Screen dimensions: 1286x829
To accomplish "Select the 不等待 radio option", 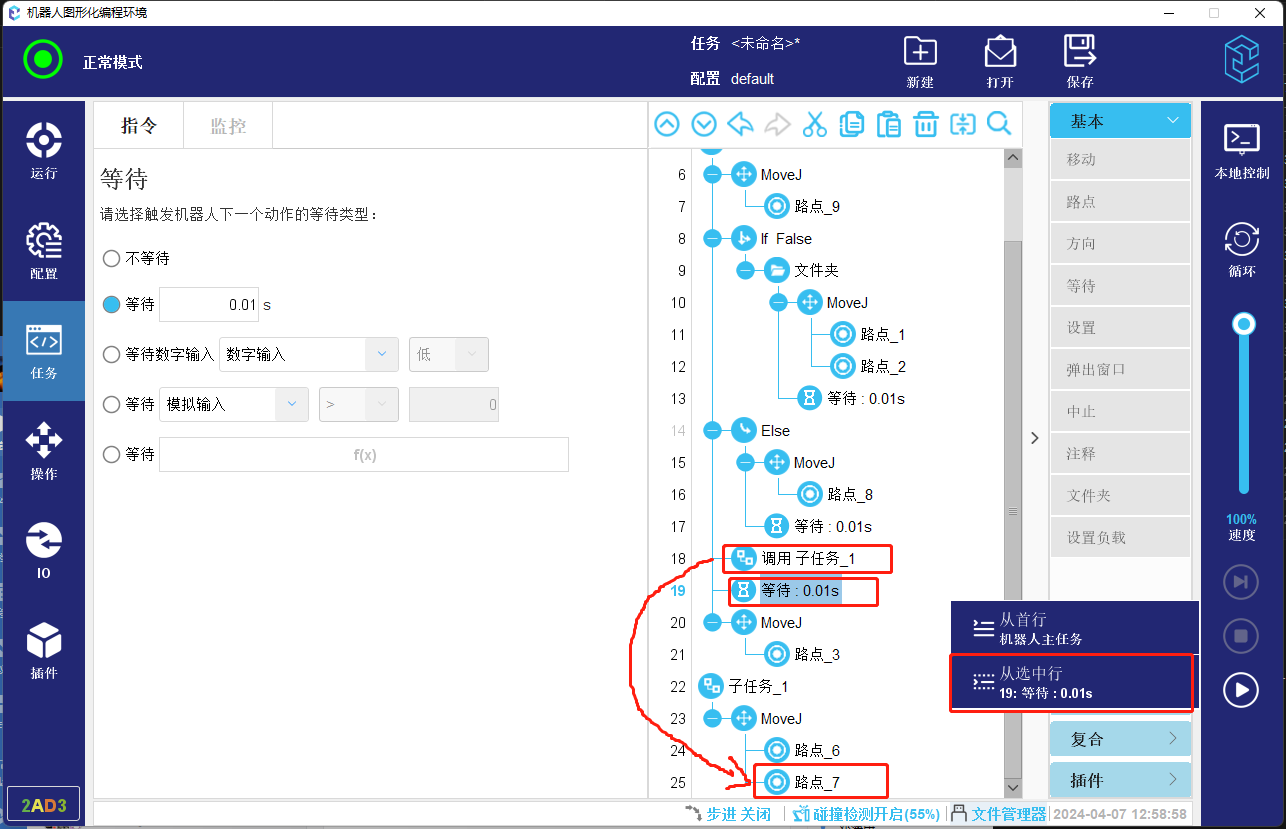I will pyautogui.click(x=112, y=259).
